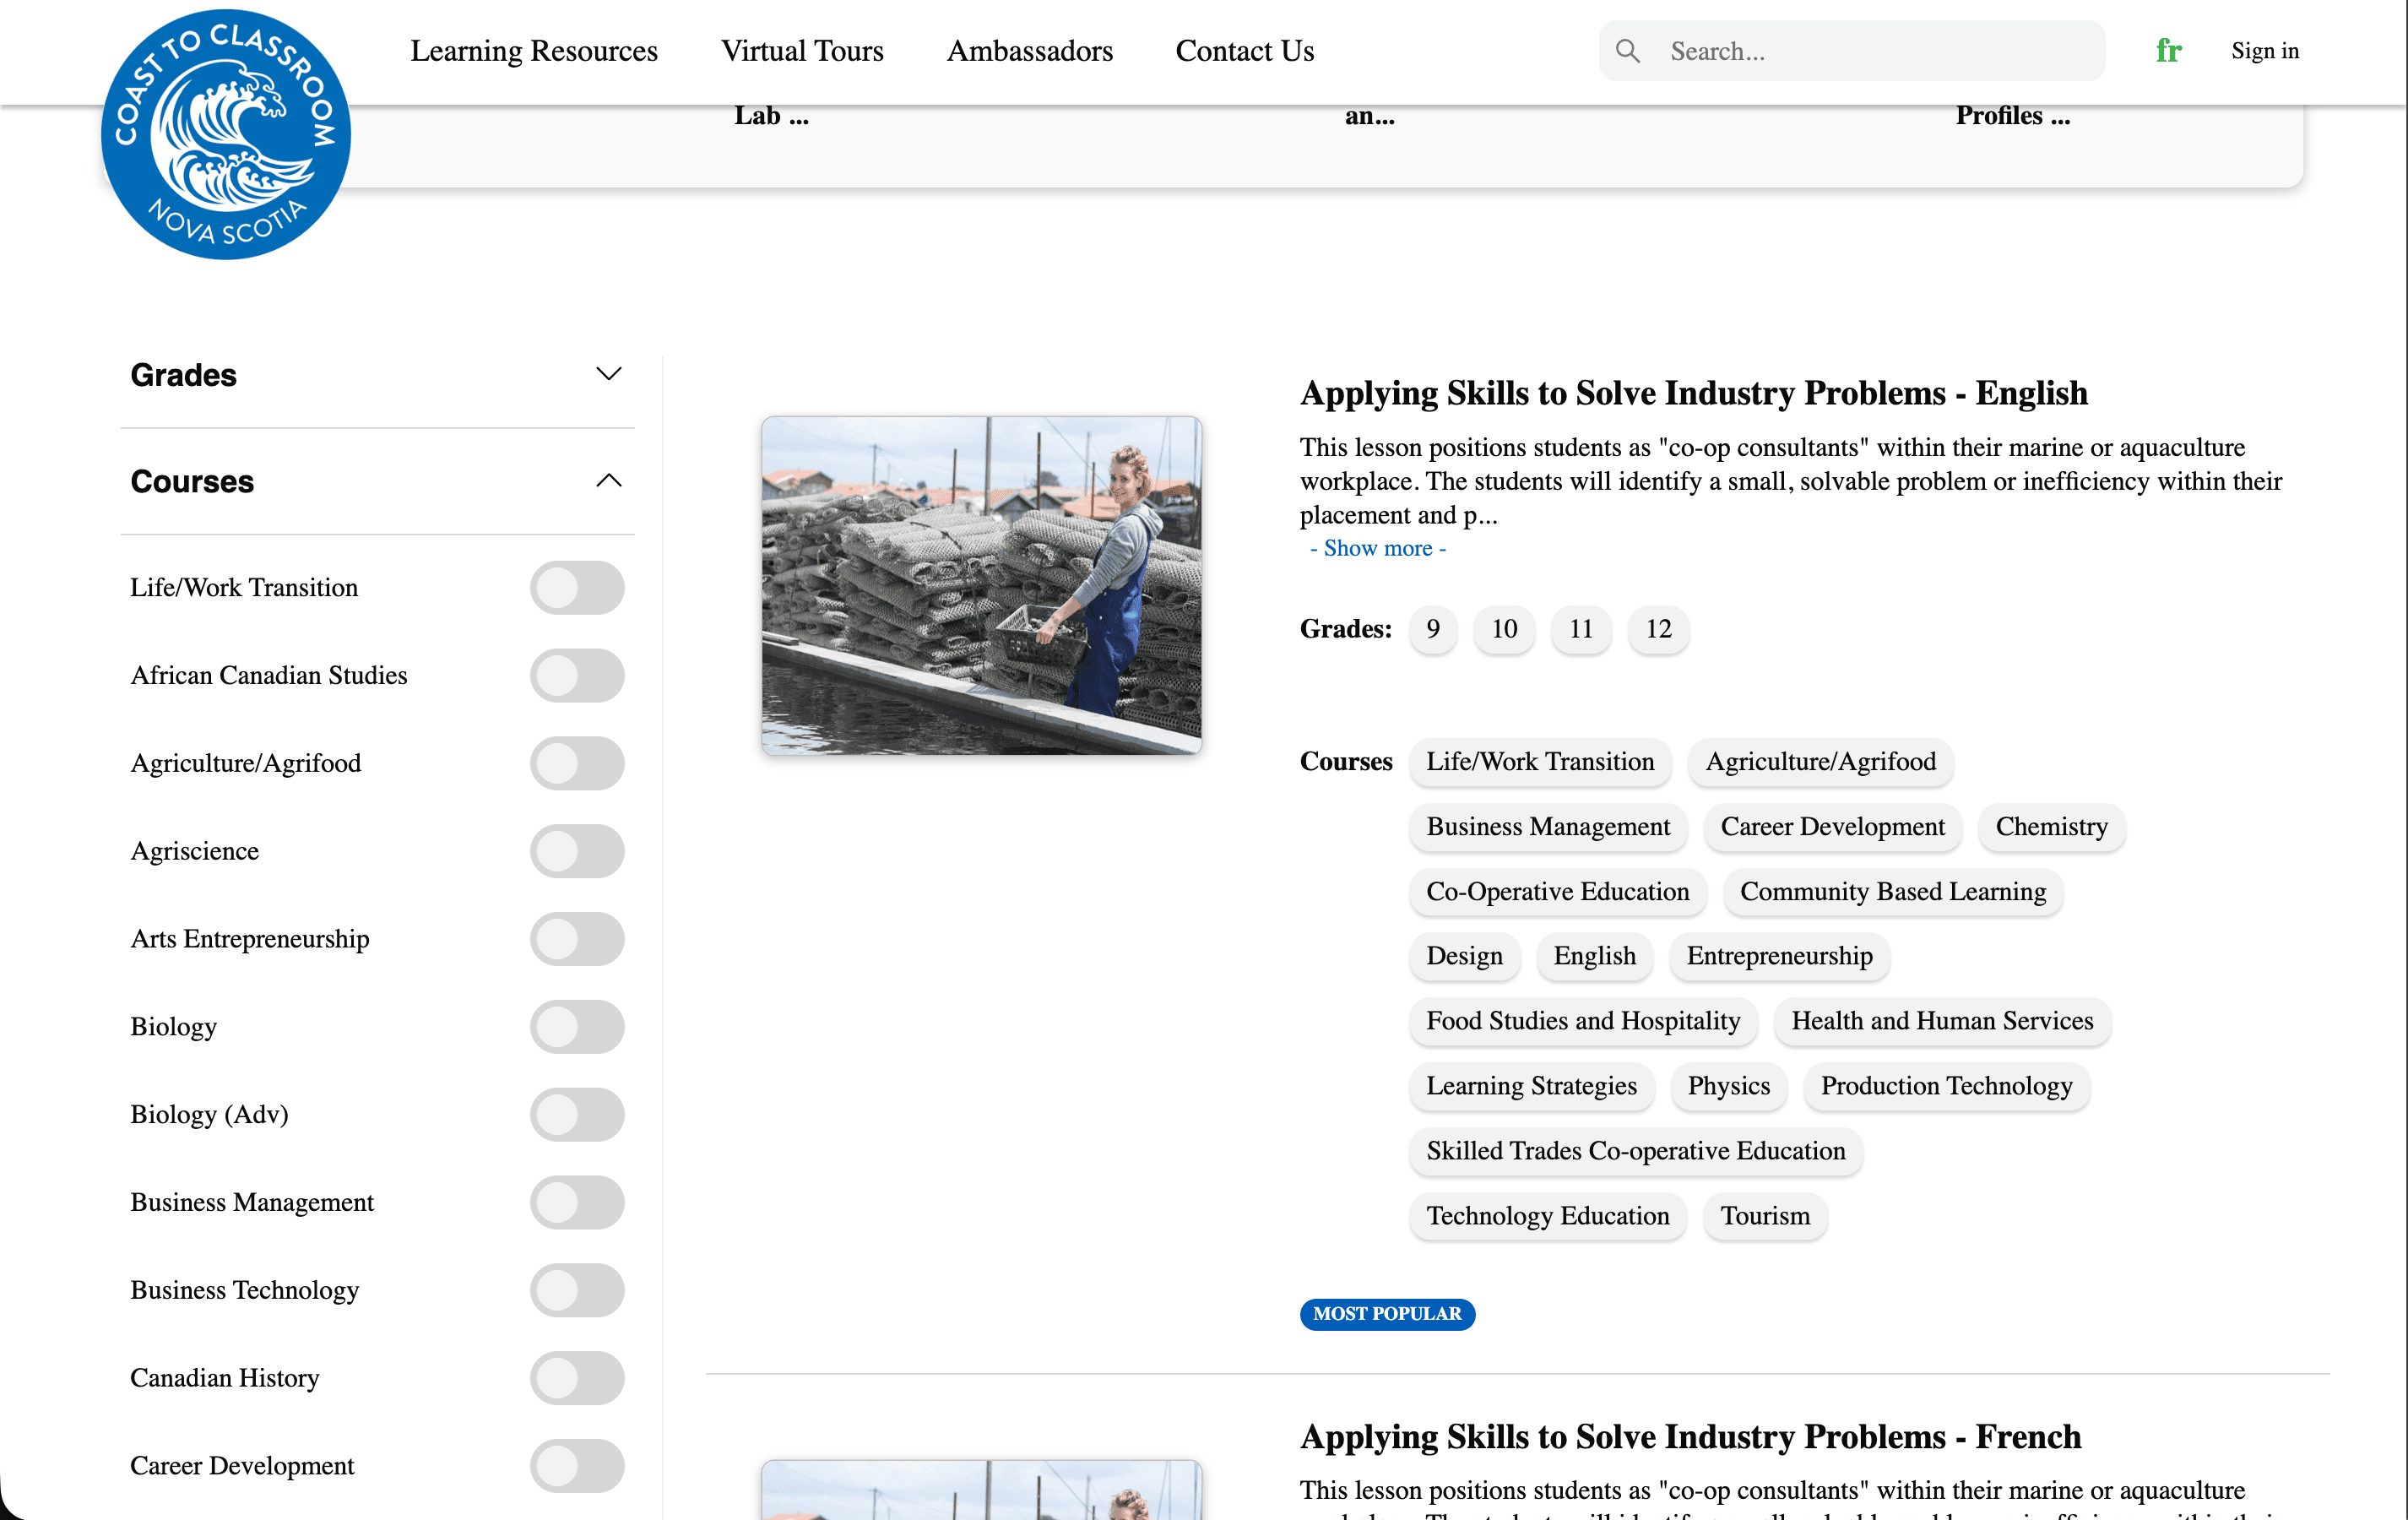
Task: Click the Entrepreneurship course tag
Action: click(1780, 956)
